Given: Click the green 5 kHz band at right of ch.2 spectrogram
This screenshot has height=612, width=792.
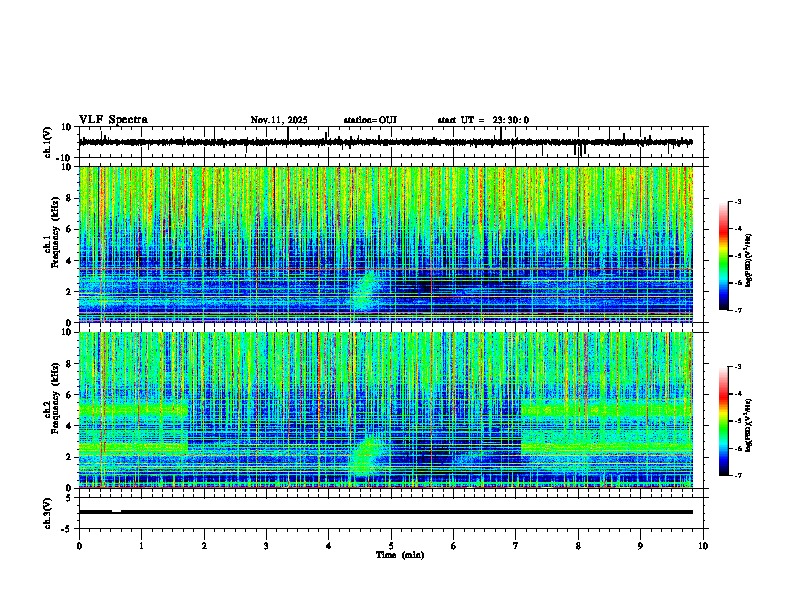Looking at the screenshot, I should 606,409.
